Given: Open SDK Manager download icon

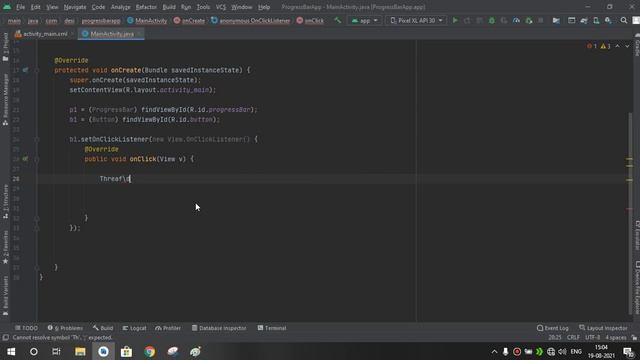Looking at the screenshot, I should 608,20.
